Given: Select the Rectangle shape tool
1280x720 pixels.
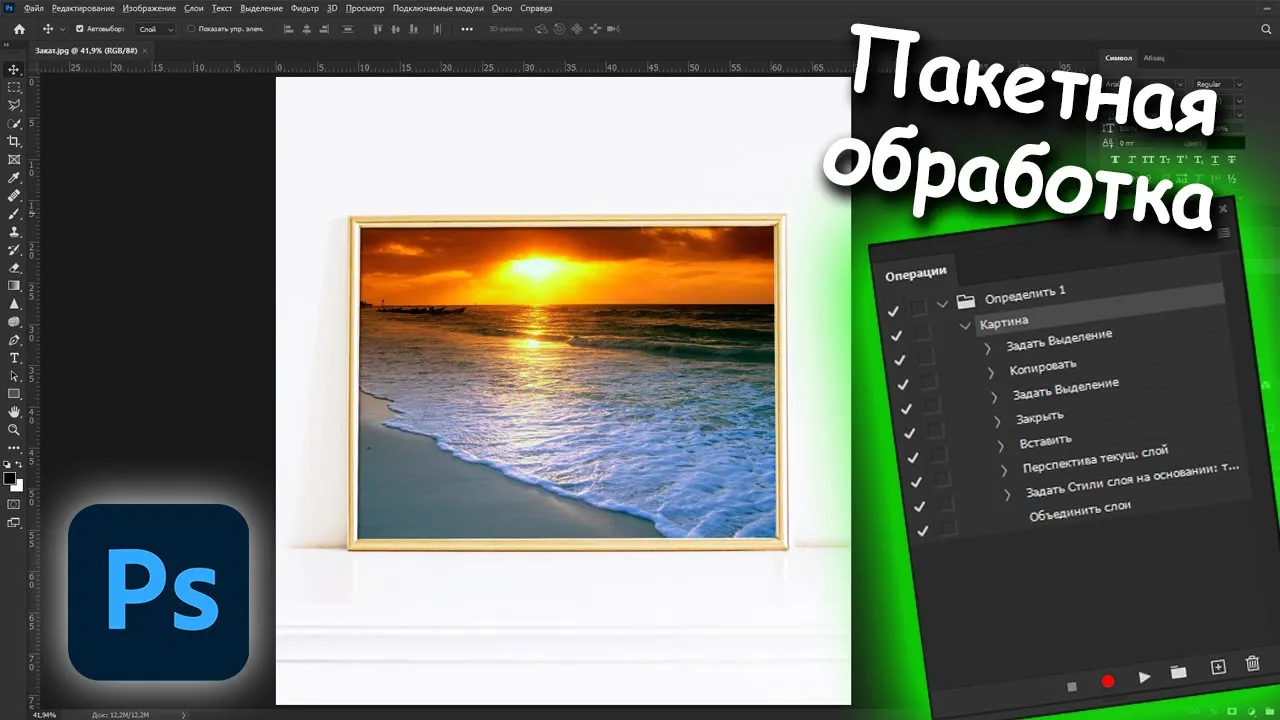Looking at the screenshot, I should coord(14,394).
